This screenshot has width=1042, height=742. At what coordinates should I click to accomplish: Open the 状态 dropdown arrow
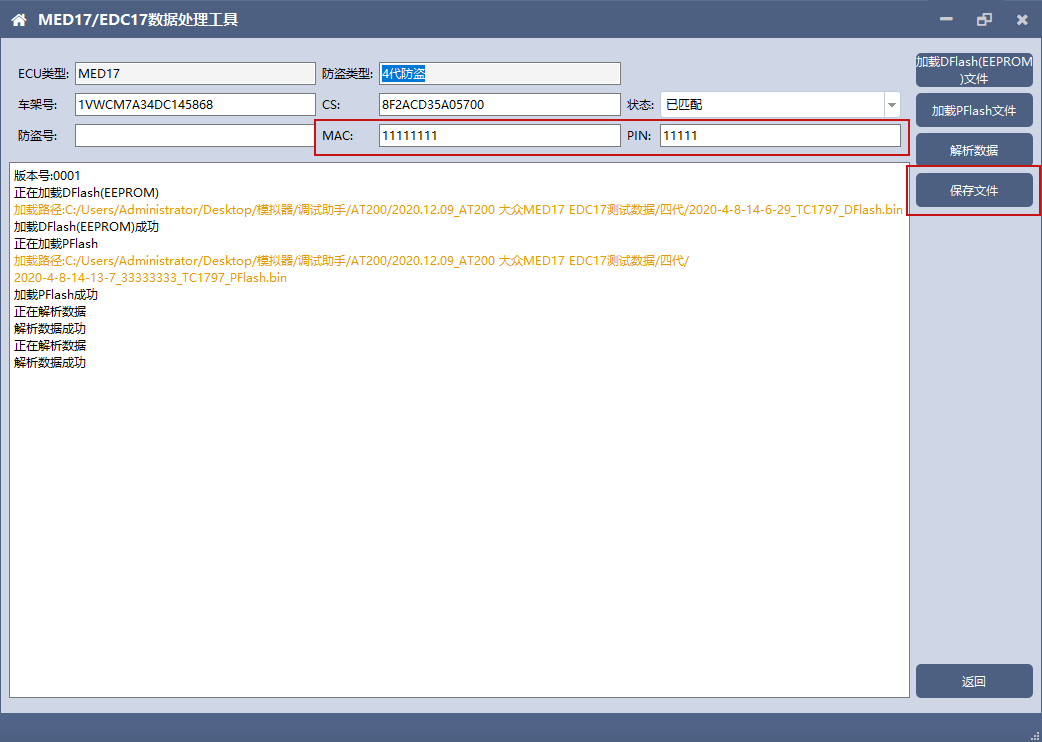[x=892, y=105]
